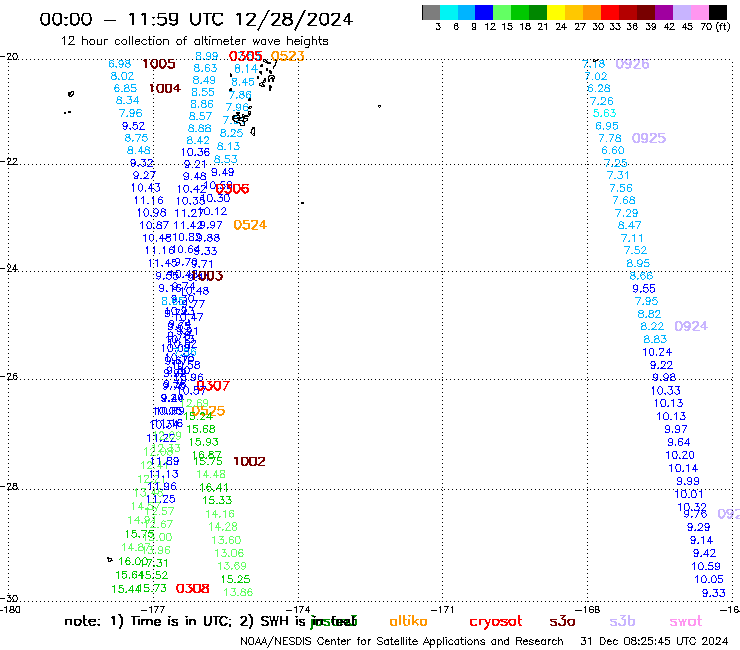Click the date title '00:00 – 11:59 UTC 12/28/2024'

(x=196, y=19)
